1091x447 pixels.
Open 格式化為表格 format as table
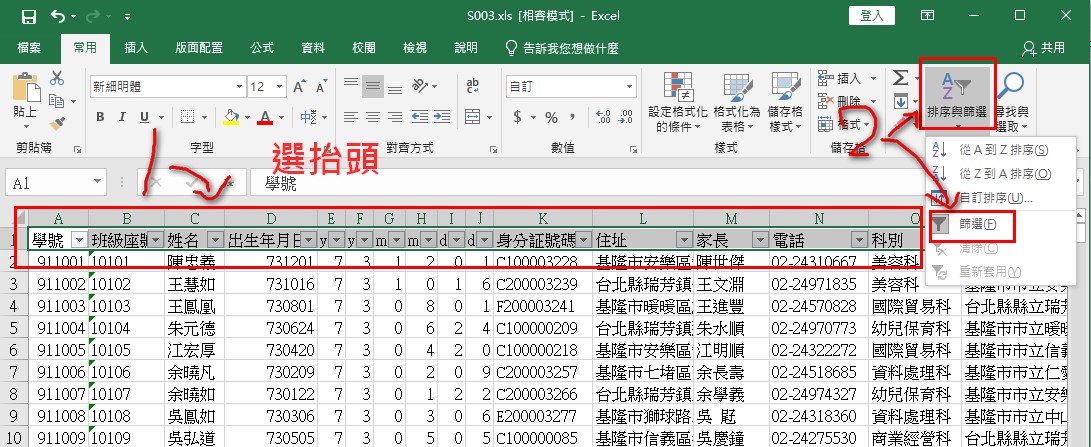coord(737,102)
